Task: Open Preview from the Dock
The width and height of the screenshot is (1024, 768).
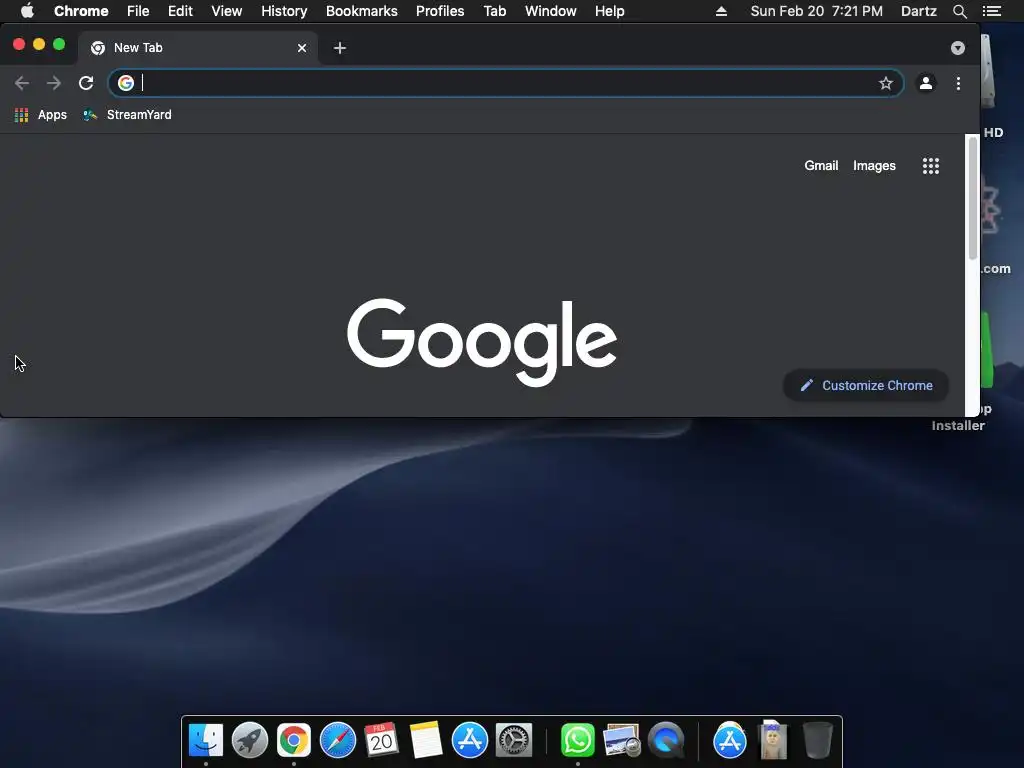Action: 621,740
